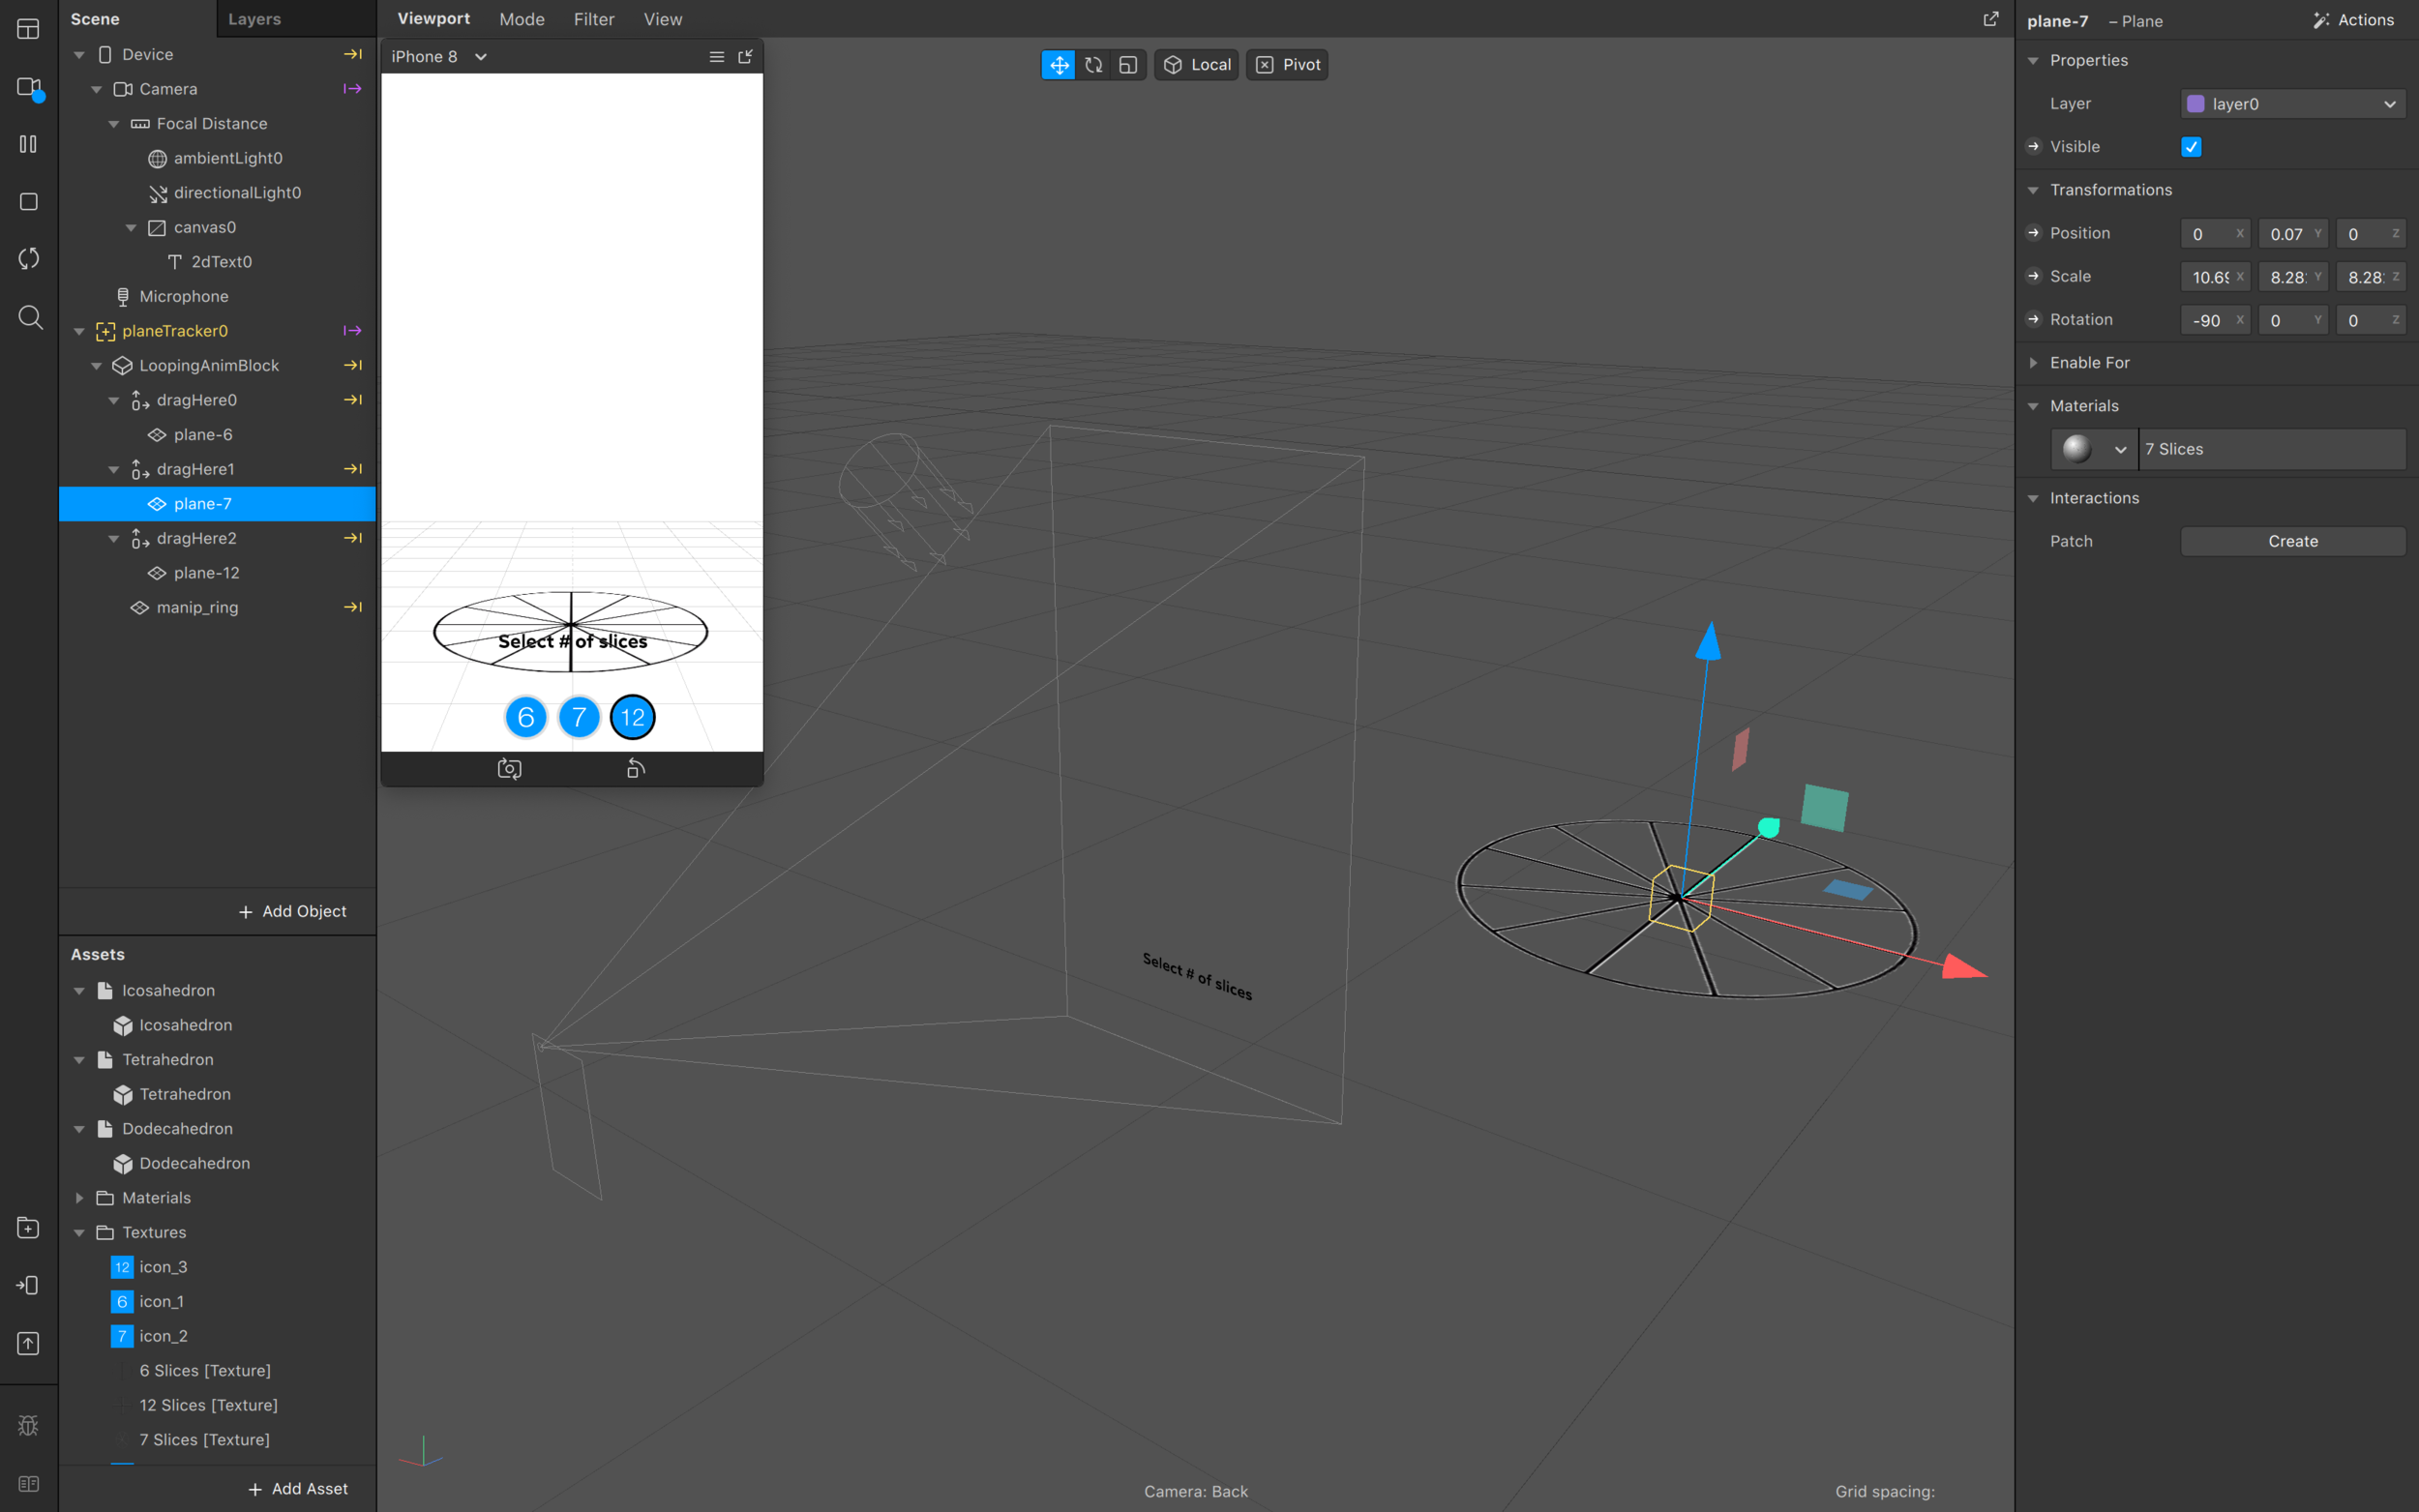Screen dimensions: 2419x1512
Task: Click the planeTracker0 row purple arrow
Action: [353, 331]
